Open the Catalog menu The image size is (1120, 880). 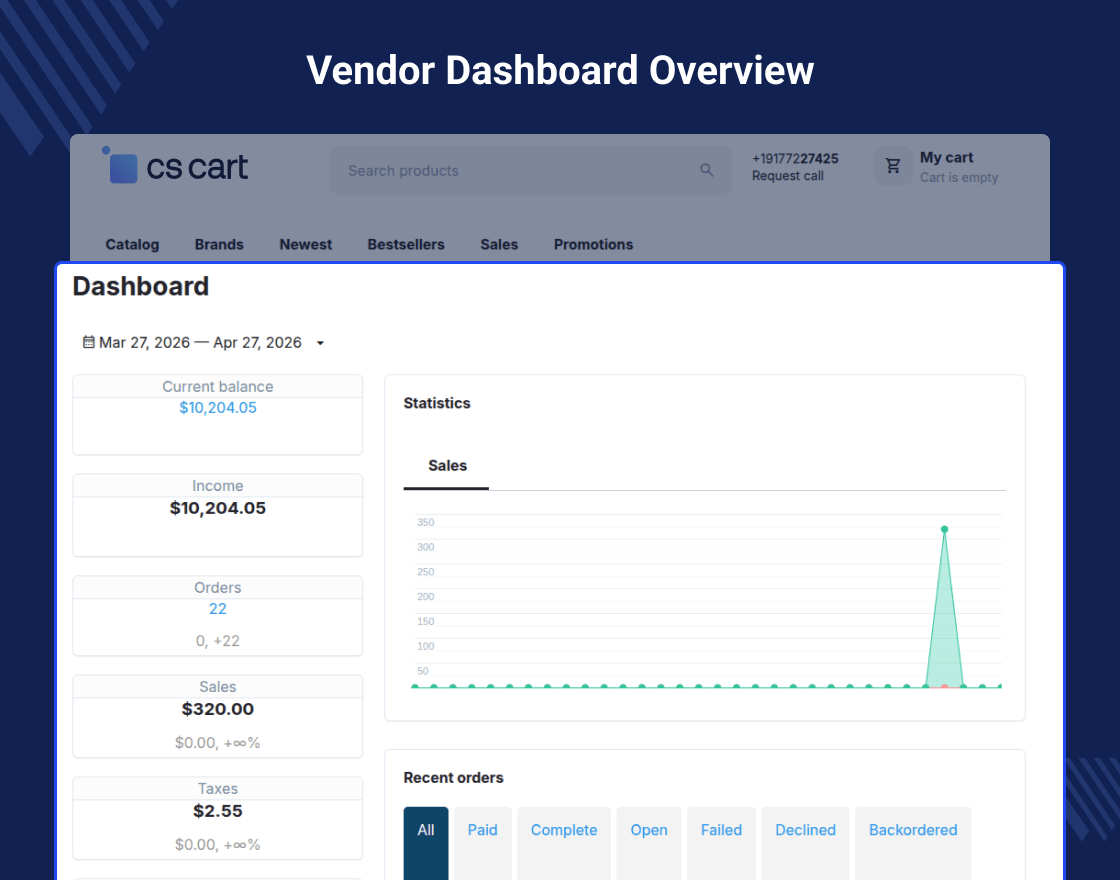132,244
